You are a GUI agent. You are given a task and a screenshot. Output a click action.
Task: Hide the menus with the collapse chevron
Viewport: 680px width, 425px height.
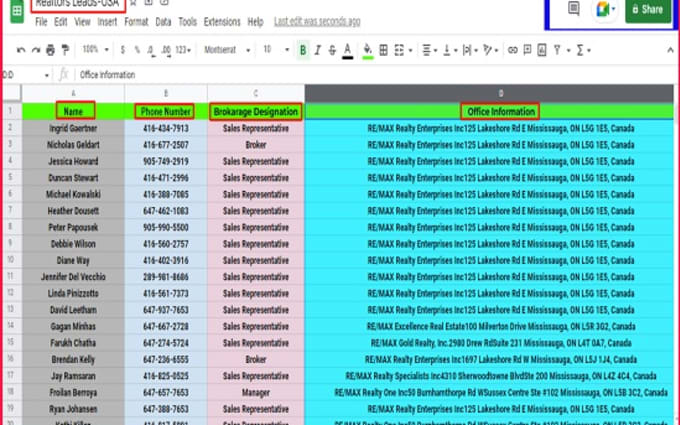[x=670, y=50]
